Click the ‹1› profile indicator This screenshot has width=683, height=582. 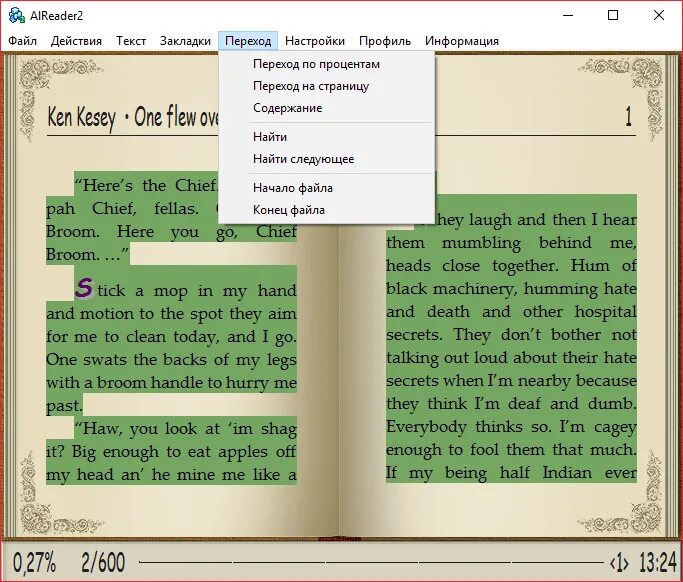point(619,563)
